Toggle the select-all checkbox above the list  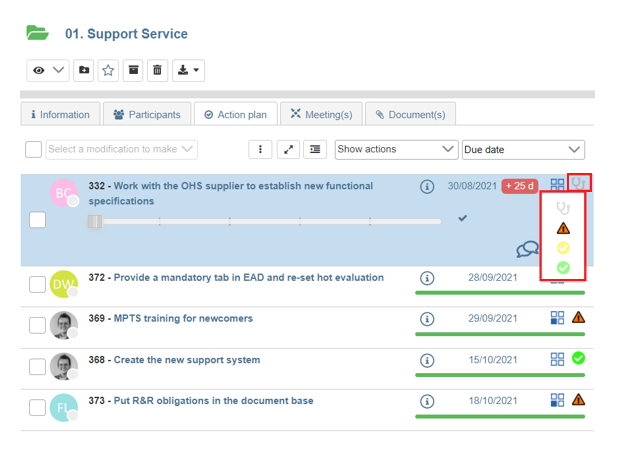click(x=33, y=149)
